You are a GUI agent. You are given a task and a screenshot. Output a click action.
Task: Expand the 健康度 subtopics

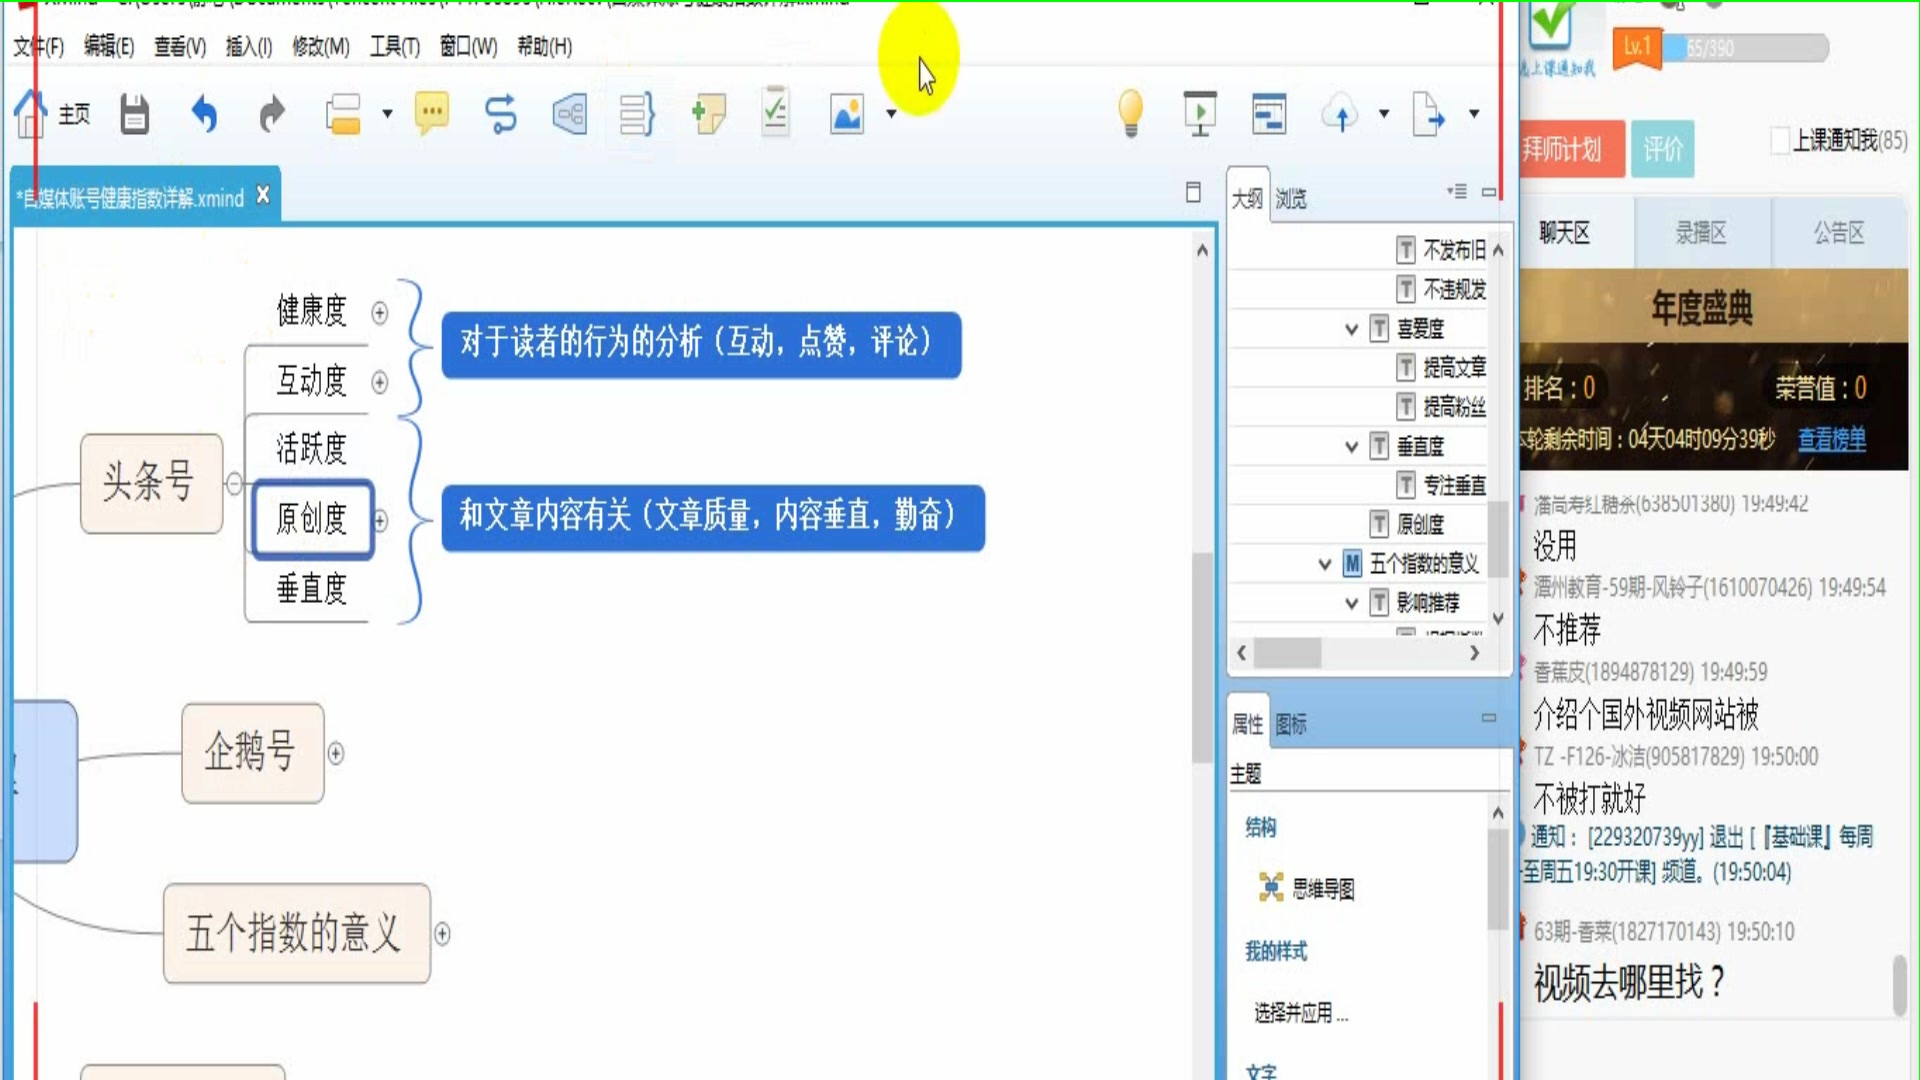point(380,313)
